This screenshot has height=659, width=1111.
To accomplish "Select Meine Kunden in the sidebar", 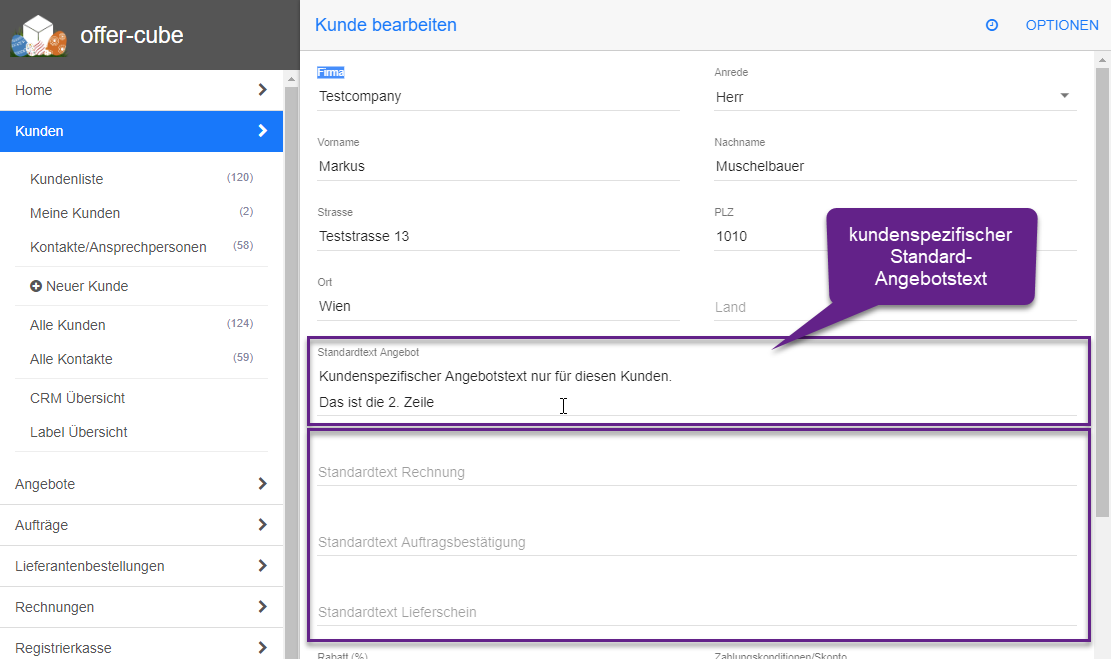I will click(75, 213).
